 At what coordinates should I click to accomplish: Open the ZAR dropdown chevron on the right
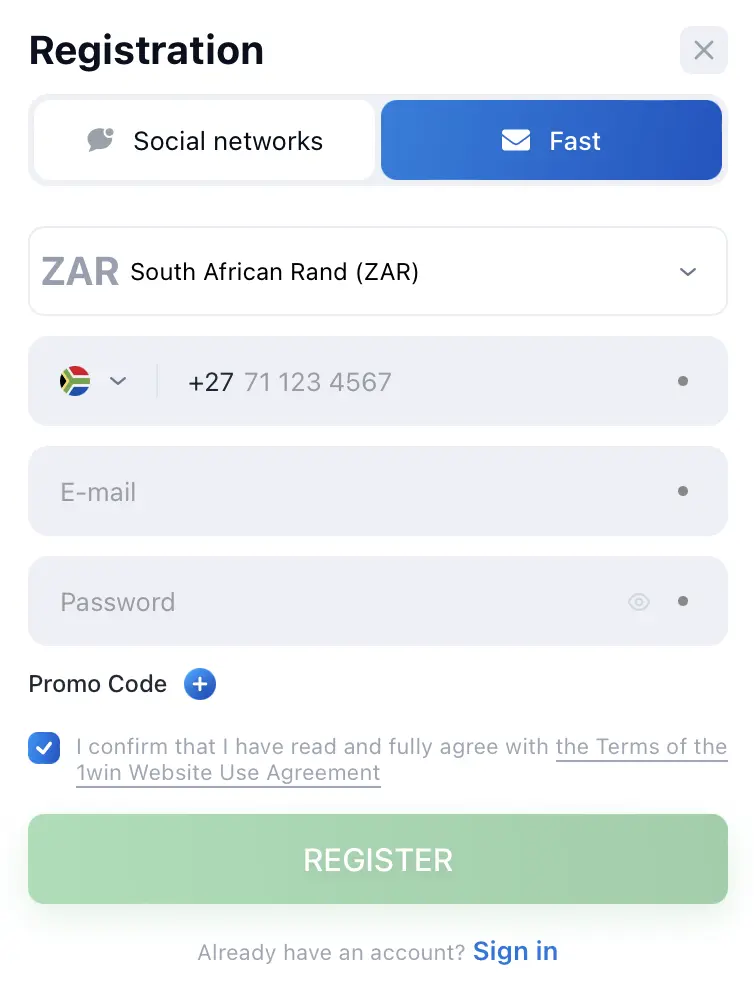coord(688,271)
